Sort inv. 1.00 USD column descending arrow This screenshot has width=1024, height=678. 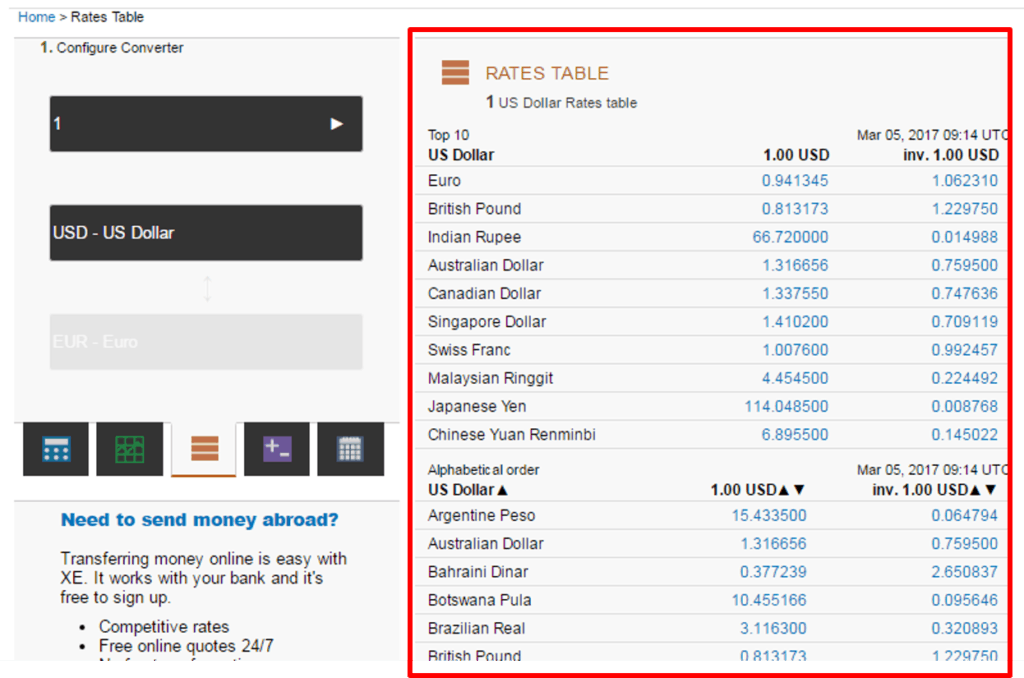(991, 490)
